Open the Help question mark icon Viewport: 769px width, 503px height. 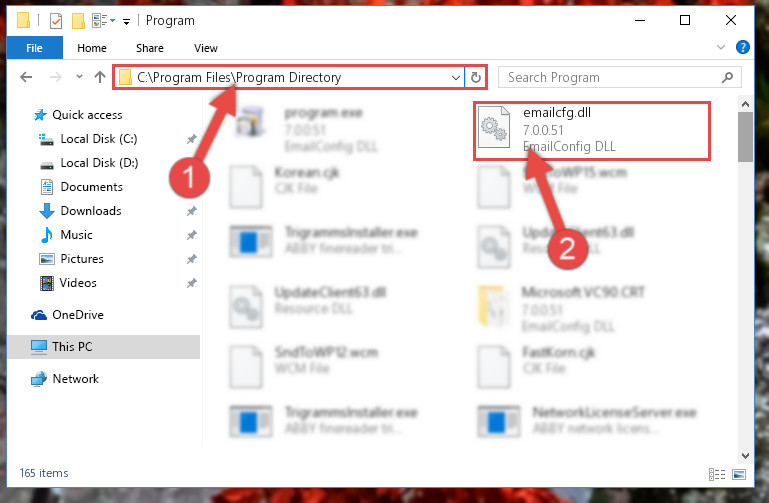pyautogui.click(x=743, y=47)
